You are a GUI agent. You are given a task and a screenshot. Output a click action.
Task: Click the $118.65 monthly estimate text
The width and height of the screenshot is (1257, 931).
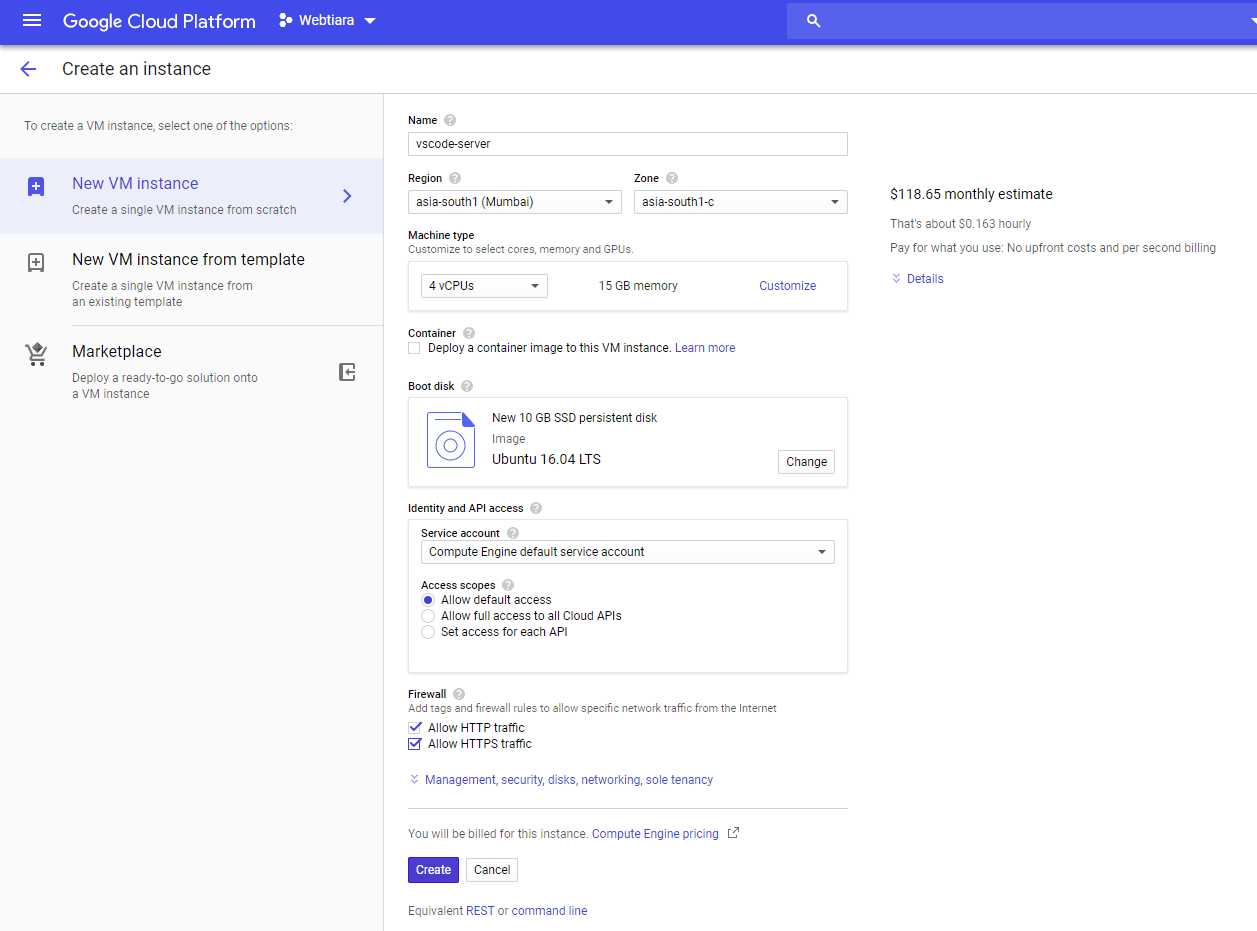(971, 194)
